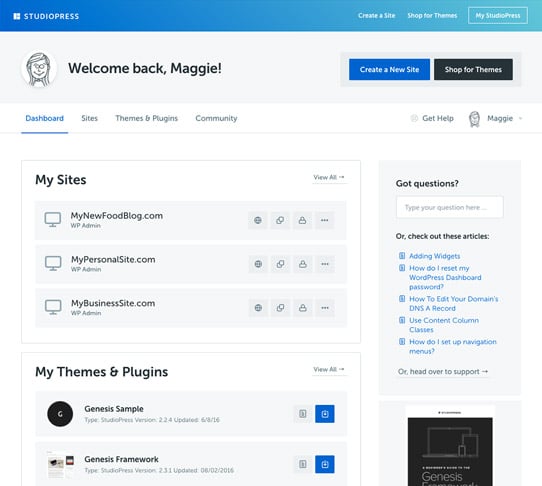This screenshot has height=486, width=542.
Task: Click copy icon for MyPersonalSite.com
Action: click(x=280, y=264)
